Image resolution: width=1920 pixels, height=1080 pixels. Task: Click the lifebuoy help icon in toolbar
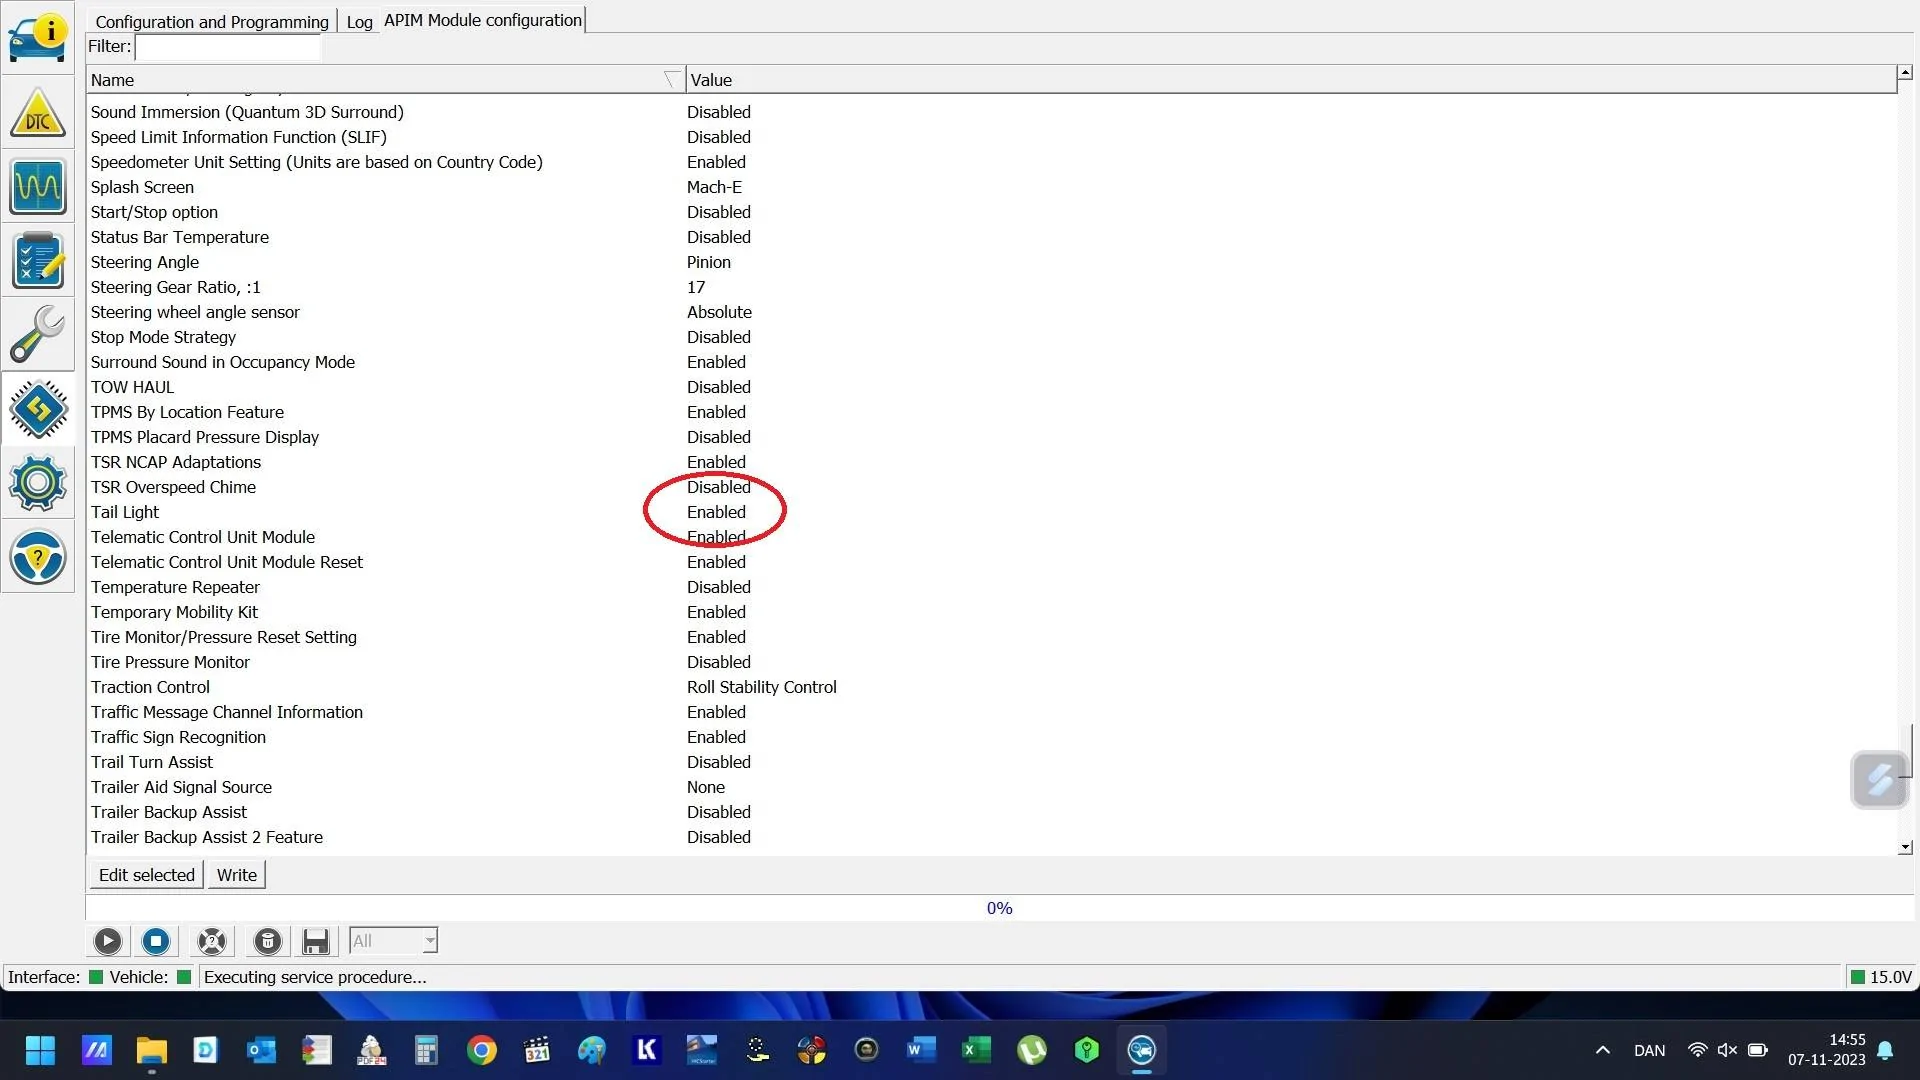pyautogui.click(x=212, y=941)
